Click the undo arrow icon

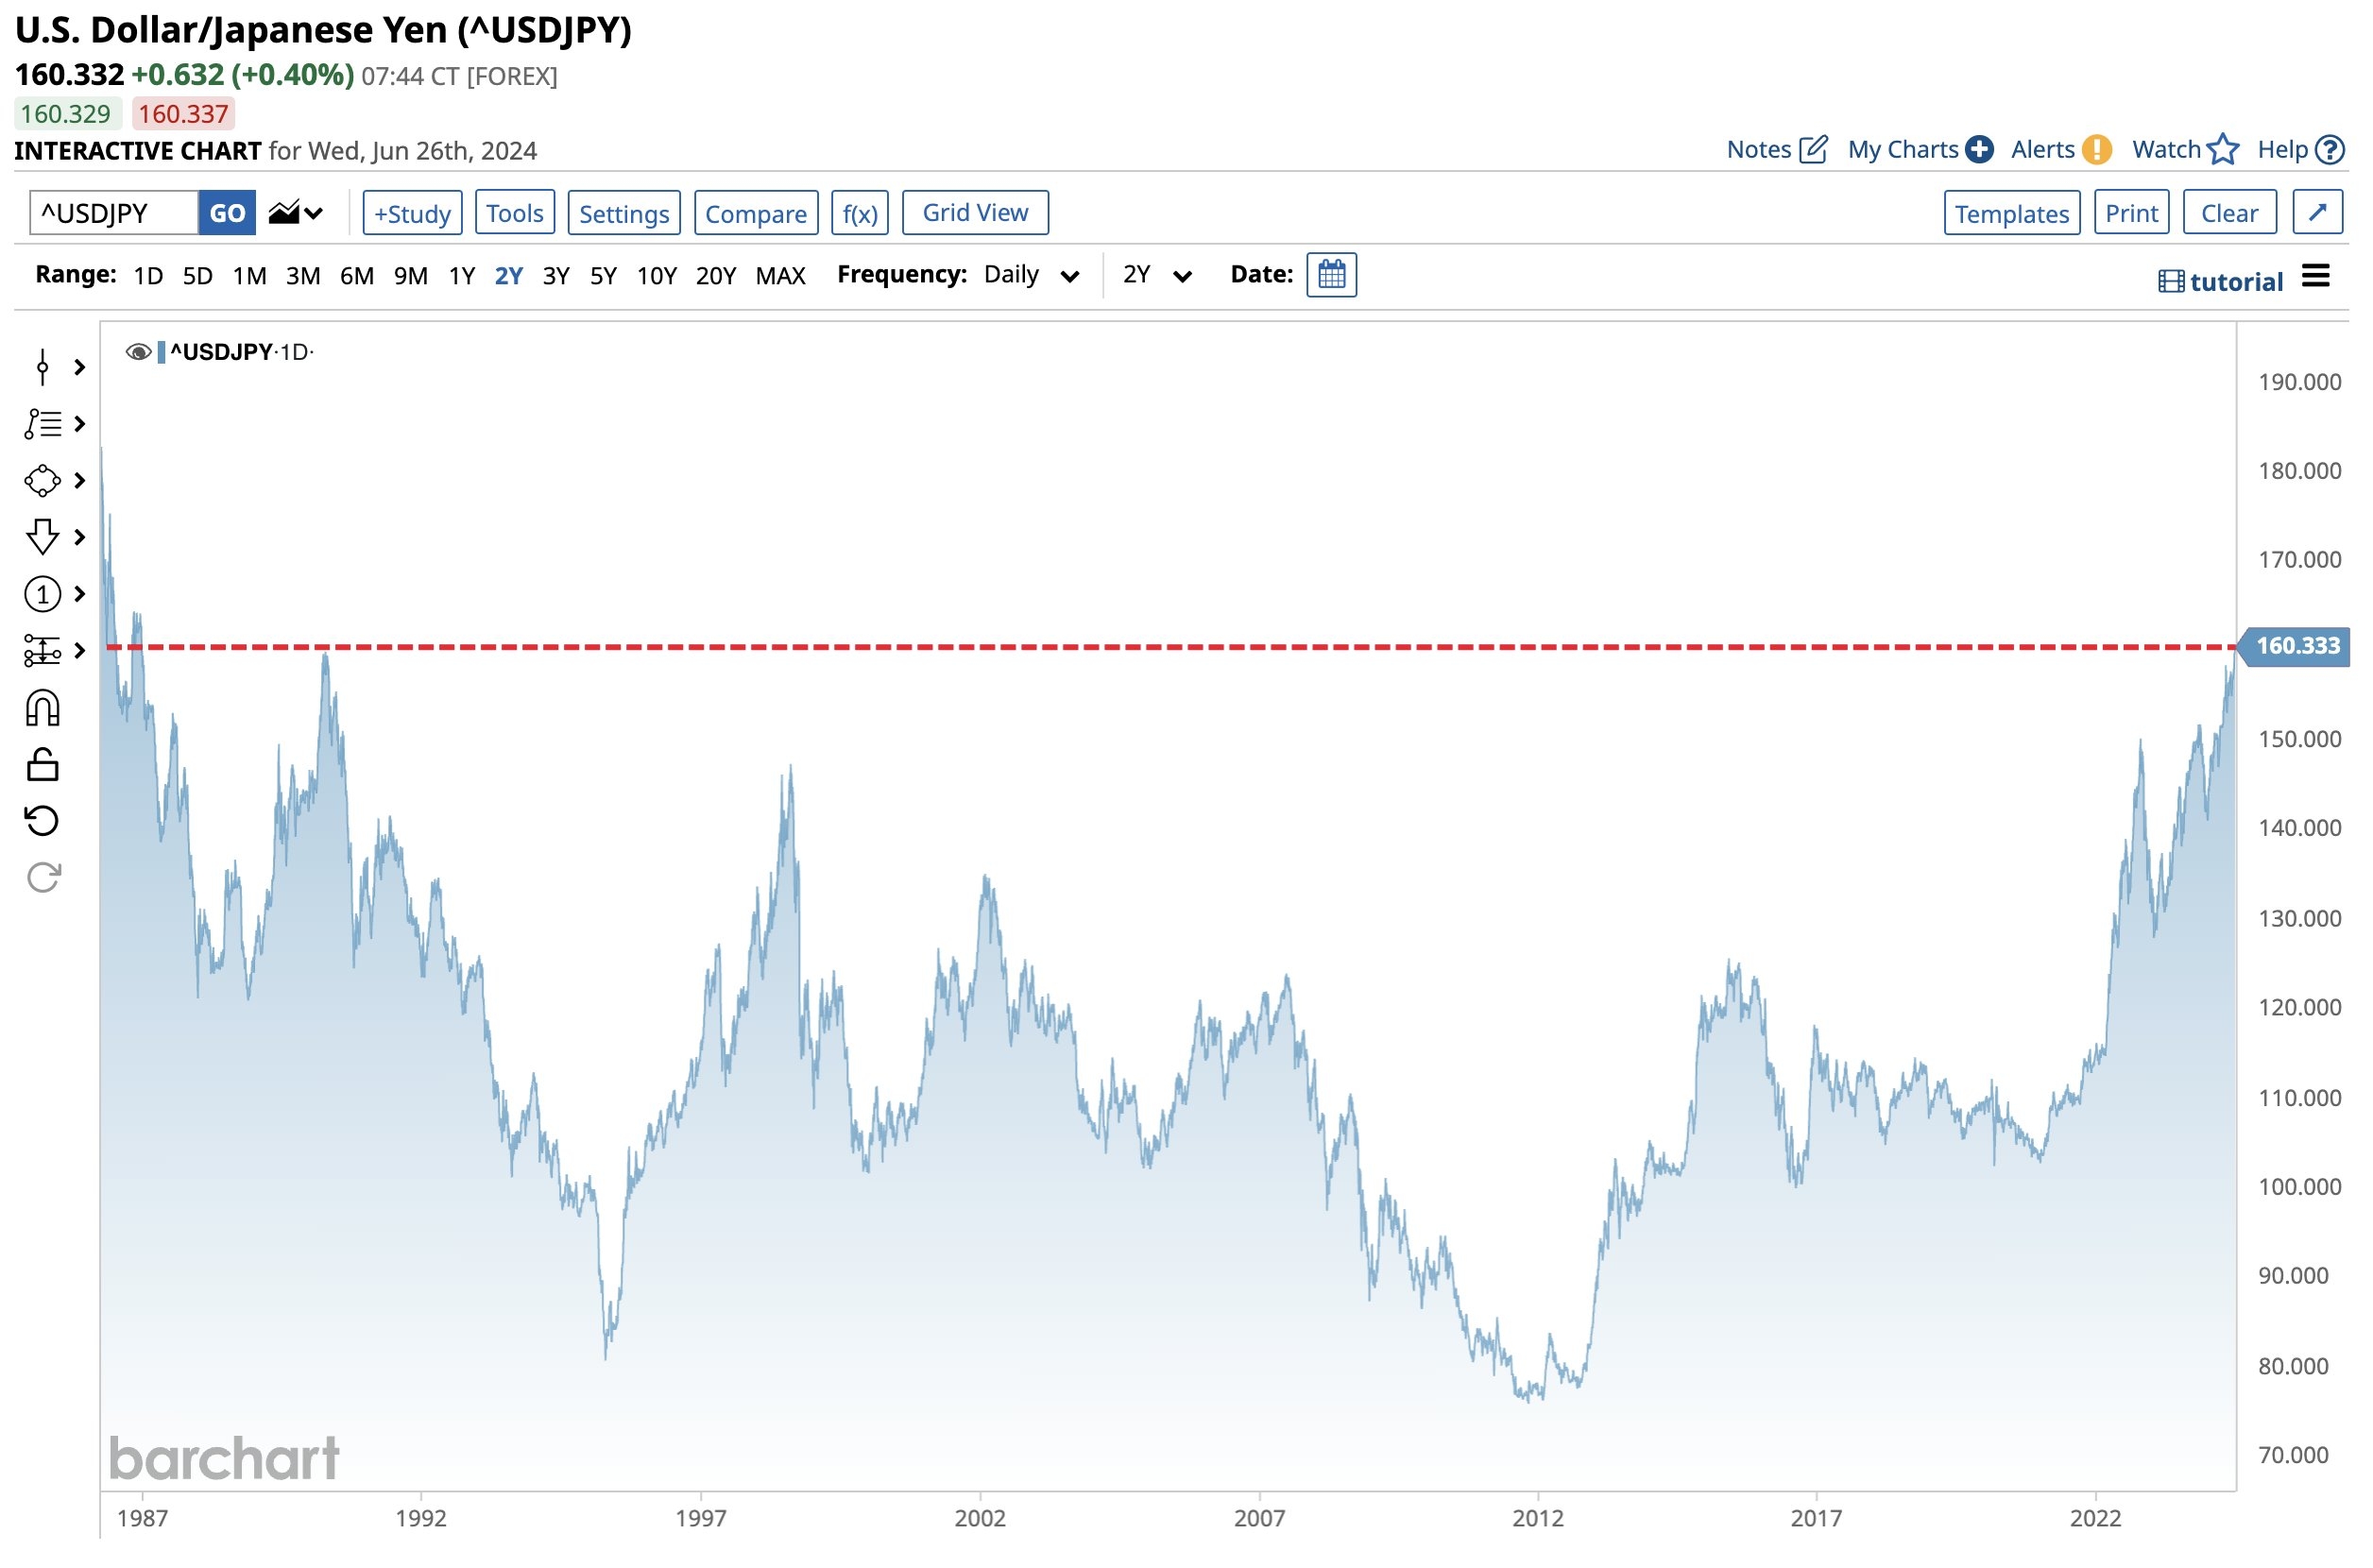pos(42,822)
